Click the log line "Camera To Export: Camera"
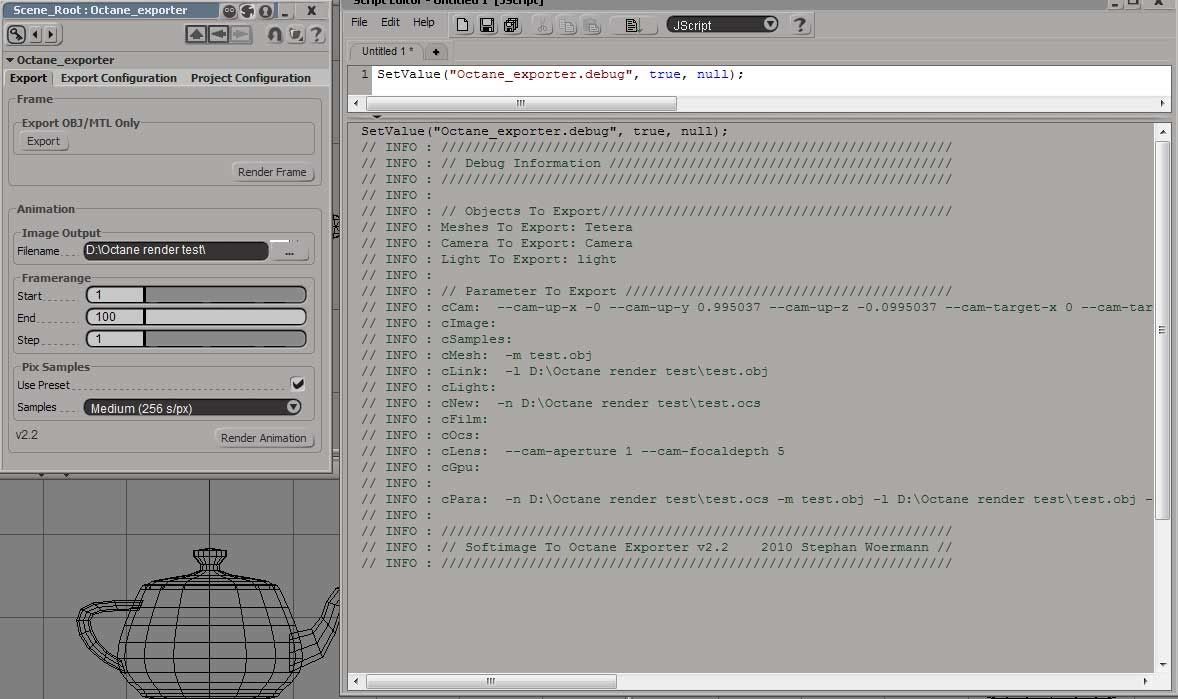This screenshot has width=1178, height=699. pos(536,243)
